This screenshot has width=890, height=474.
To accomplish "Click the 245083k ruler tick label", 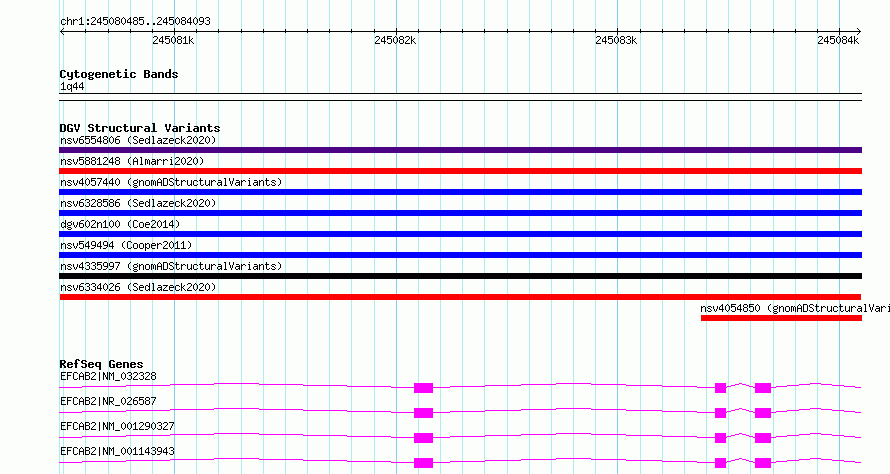I will [x=616, y=41].
